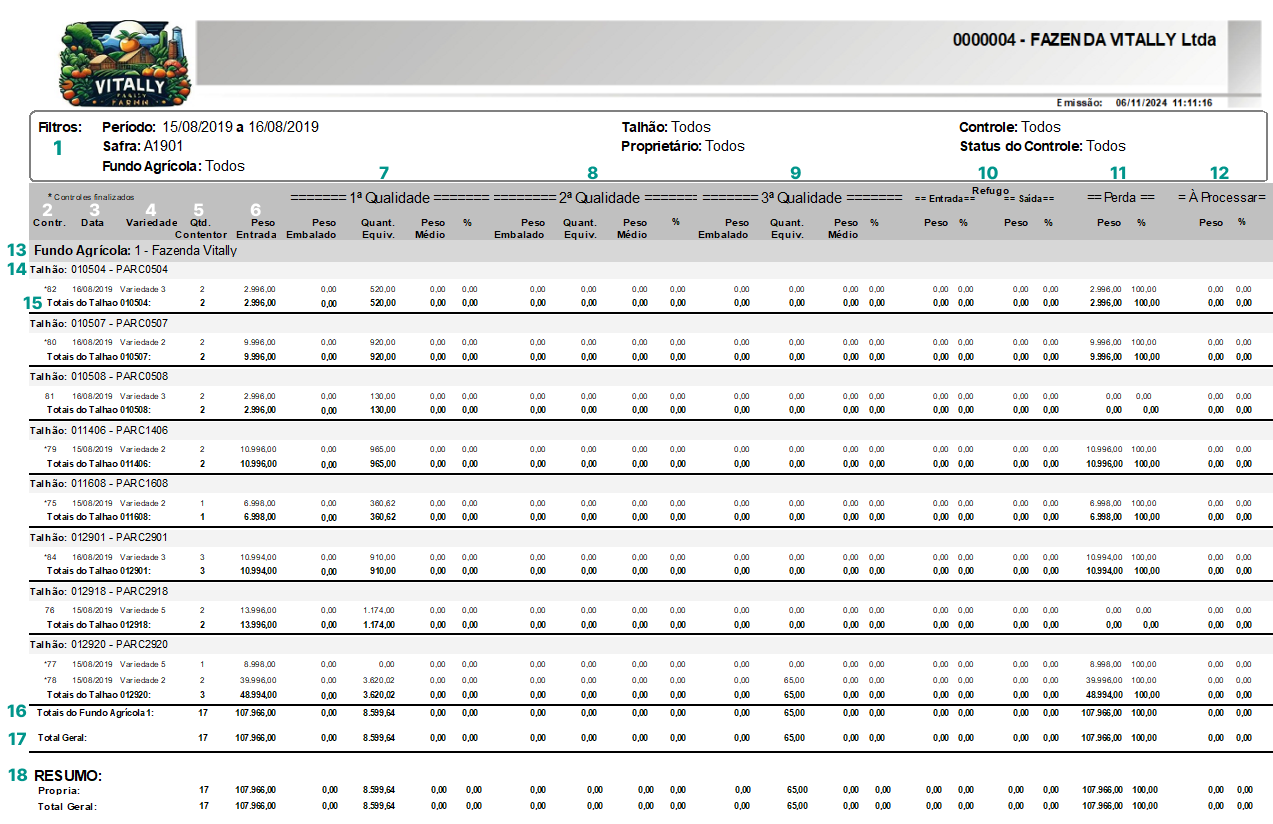Viewport: 1273px width, 824px height.
Task: Click the 'Propria:' summary row label
Action: pos(59,790)
